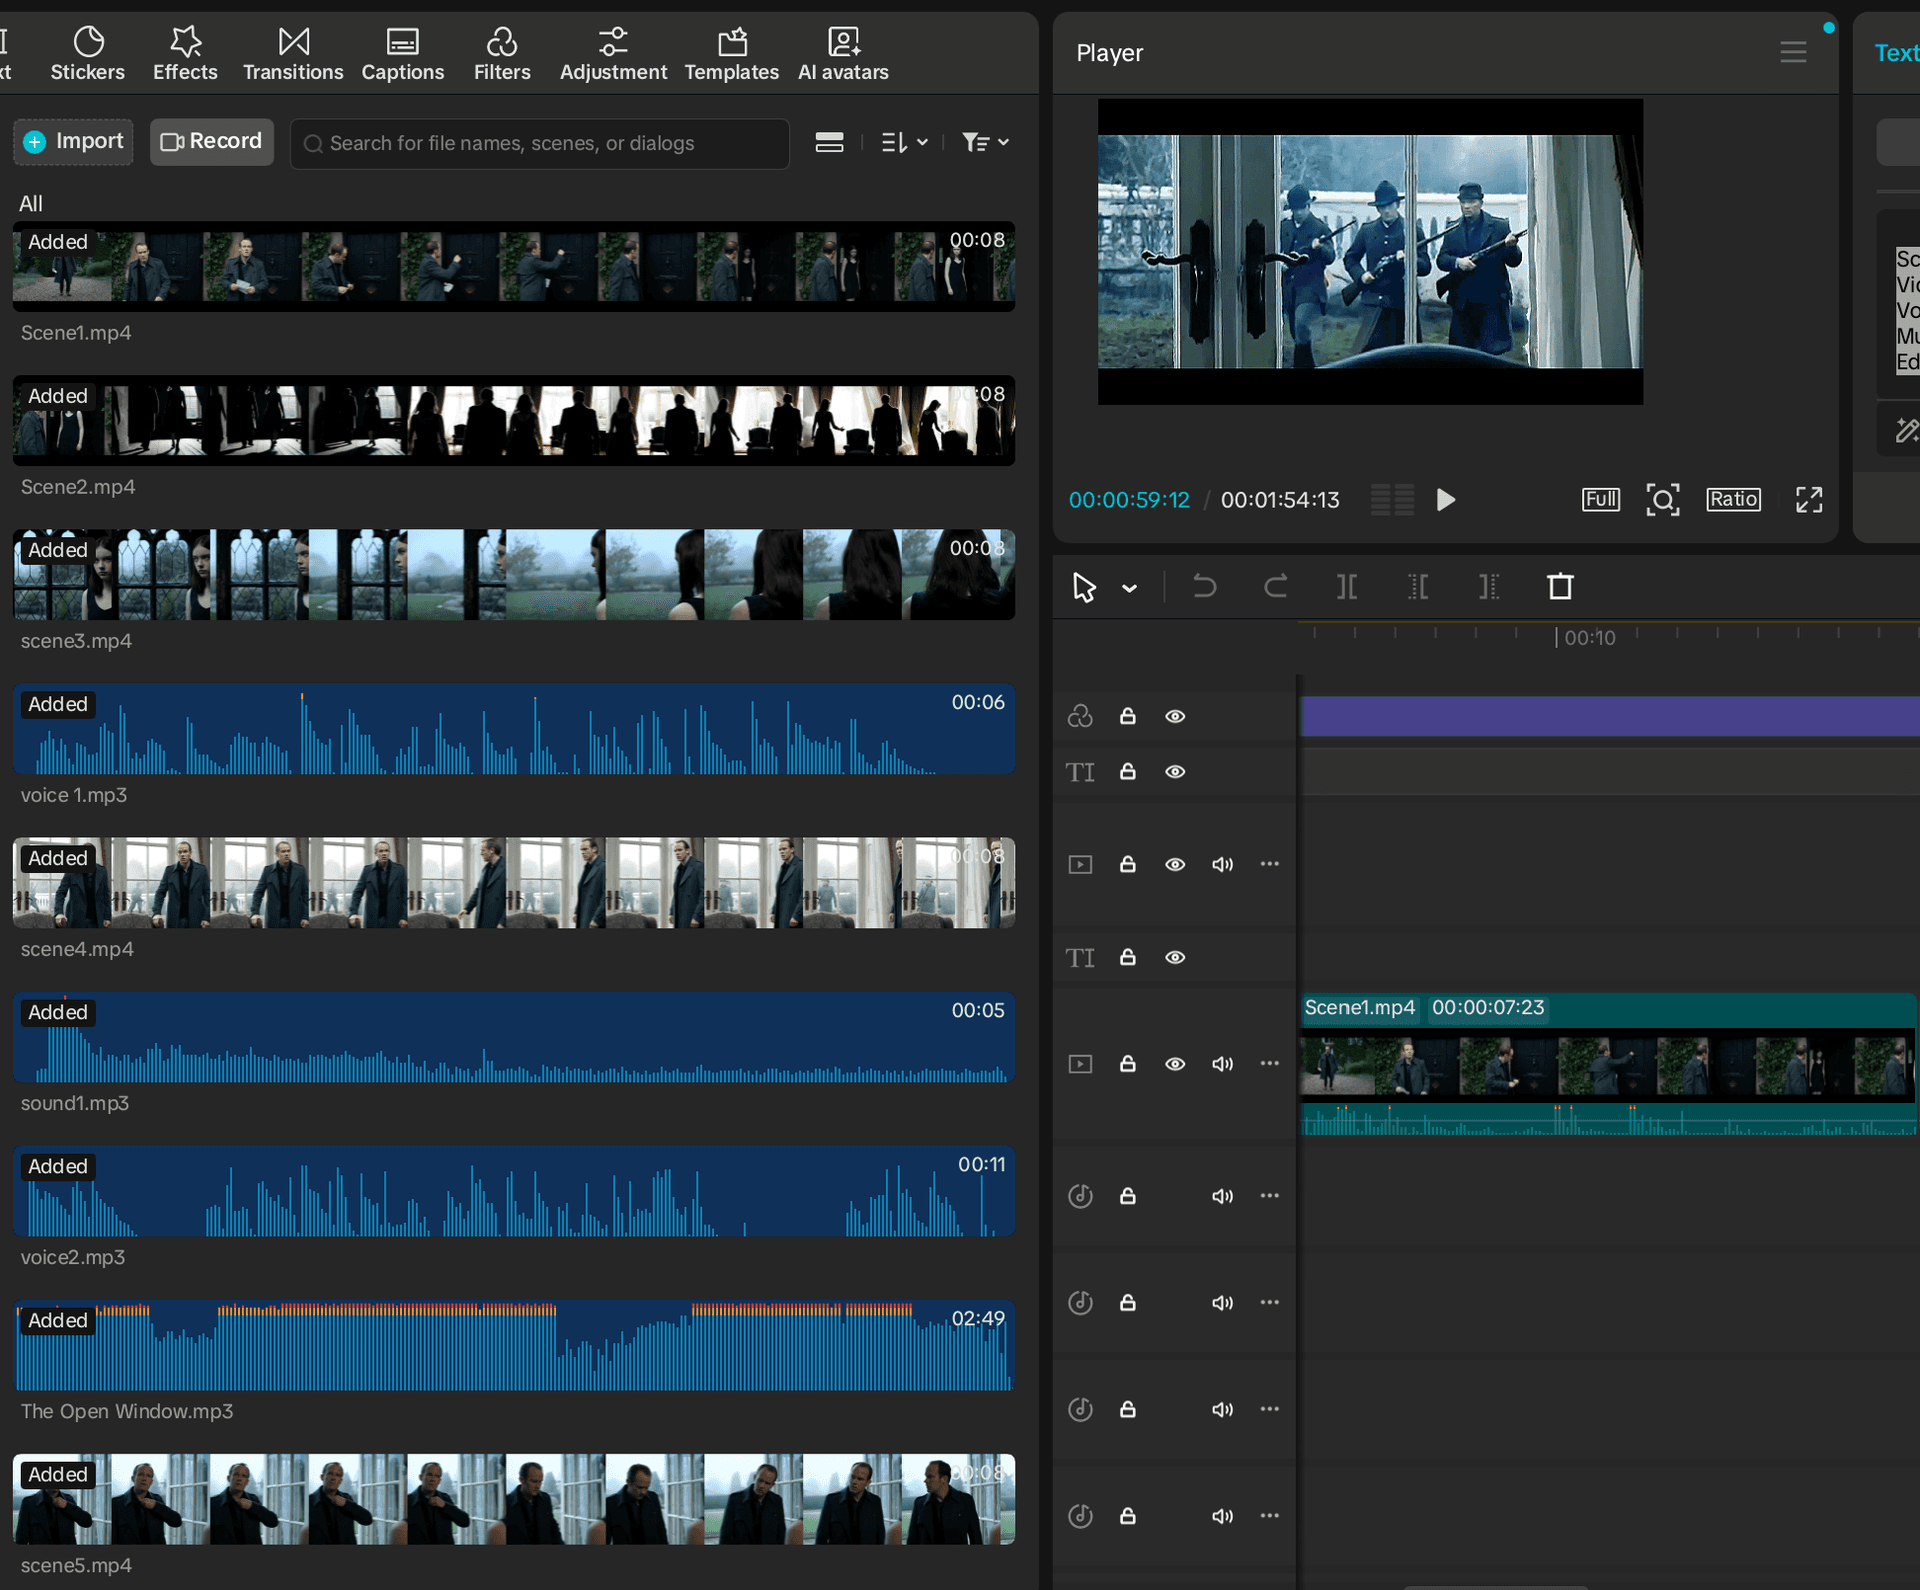
Task: Split the clip at playhead
Action: click(x=1347, y=587)
